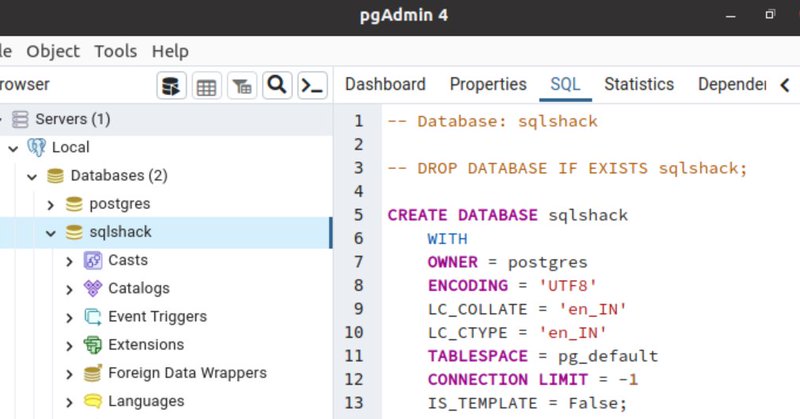This screenshot has height=419, width=800.
Task: Select the Foreign Data Wrappers label
Action: point(187,373)
